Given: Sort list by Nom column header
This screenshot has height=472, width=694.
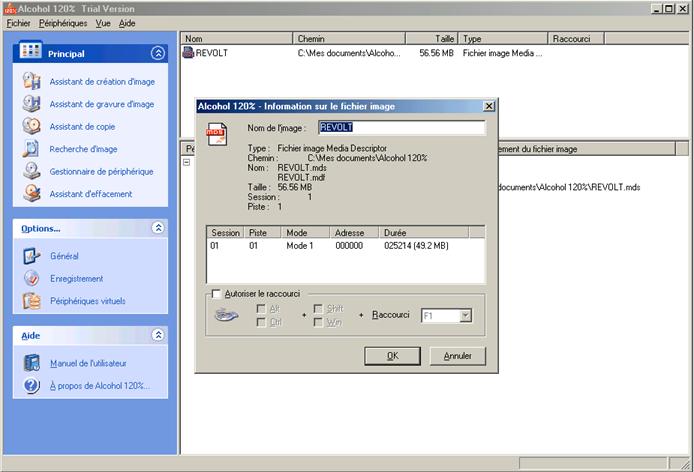Looking at the screenshot, I should (237, 39).
